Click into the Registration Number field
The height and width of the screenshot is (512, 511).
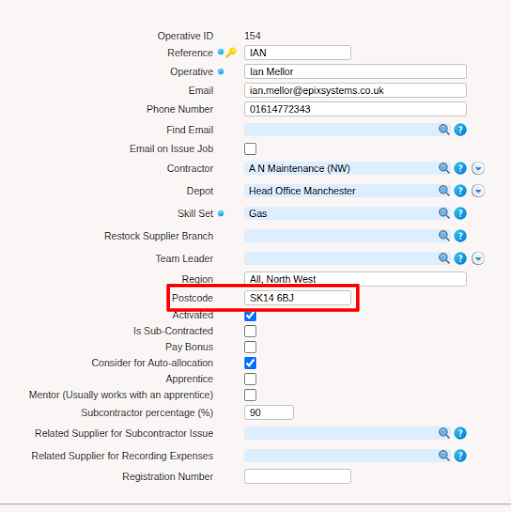pyautogui.click(x=297, y=476)
